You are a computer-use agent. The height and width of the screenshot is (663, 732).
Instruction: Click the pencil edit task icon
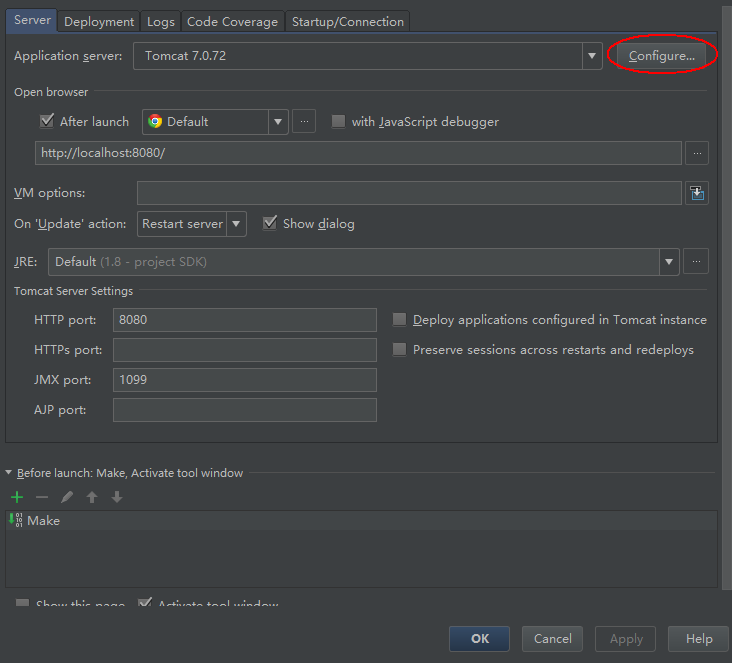(x=67, y=497)
